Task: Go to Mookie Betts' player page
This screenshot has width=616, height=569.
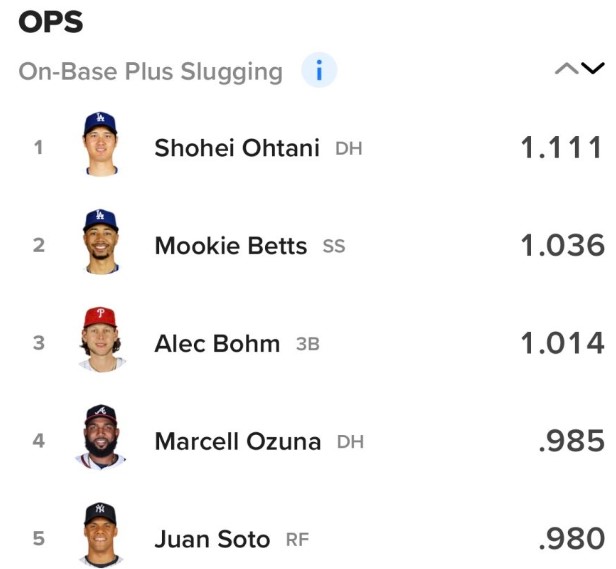Action: pyautogui.click(x=230, y=245)
